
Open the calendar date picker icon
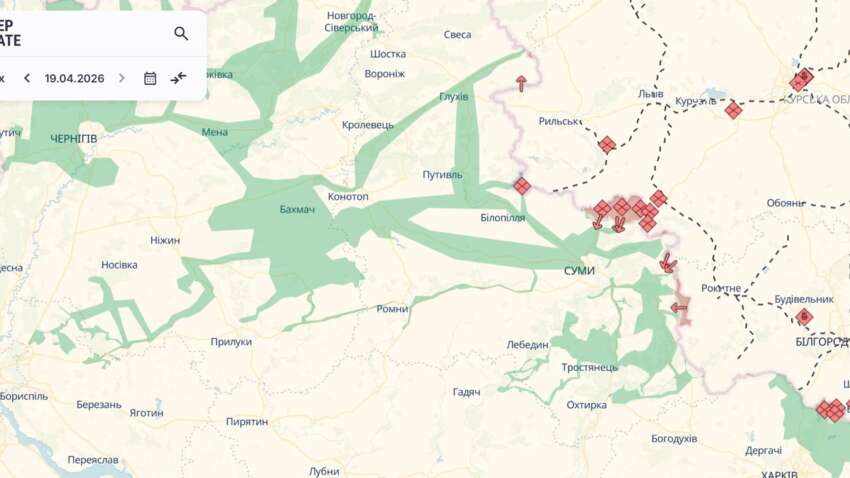coord(150,79)
